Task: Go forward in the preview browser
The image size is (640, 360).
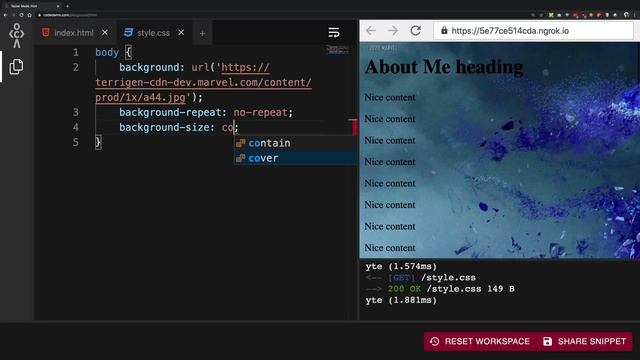Action: 393,31
